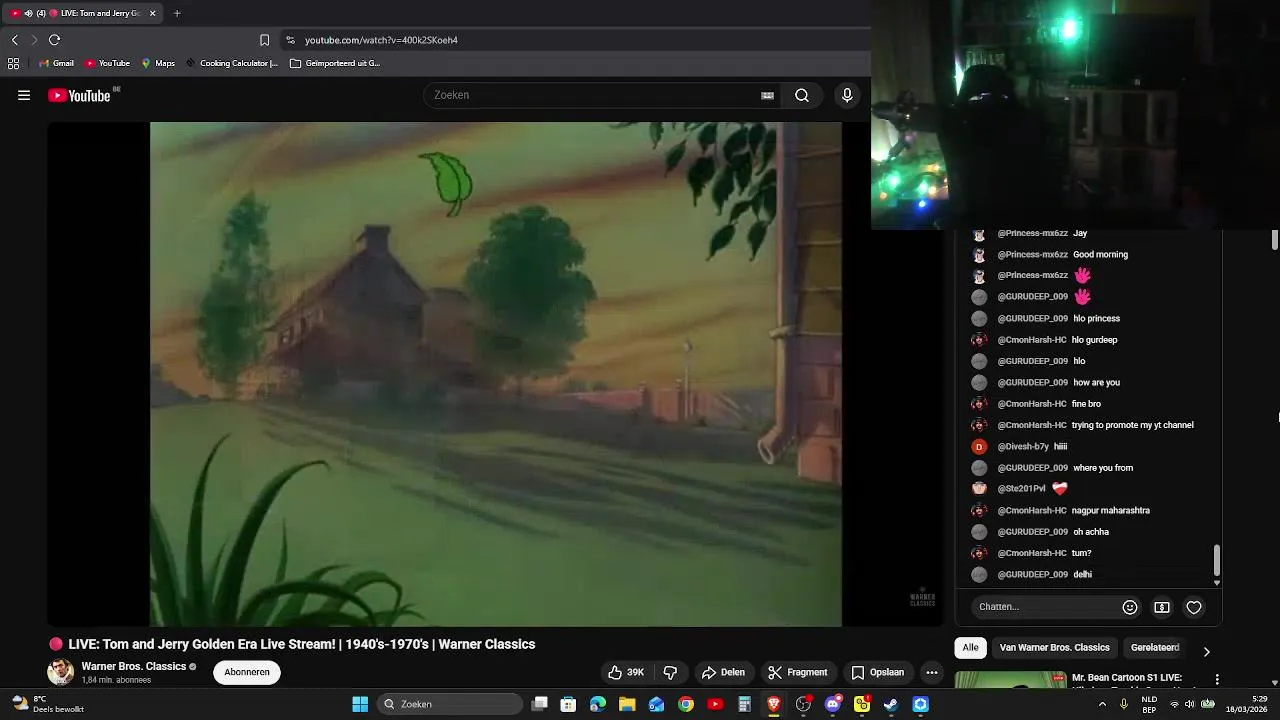Open the Warner Bros. Classics channel name link
The height and width of the screenshot is (720, 1280).
134,666
